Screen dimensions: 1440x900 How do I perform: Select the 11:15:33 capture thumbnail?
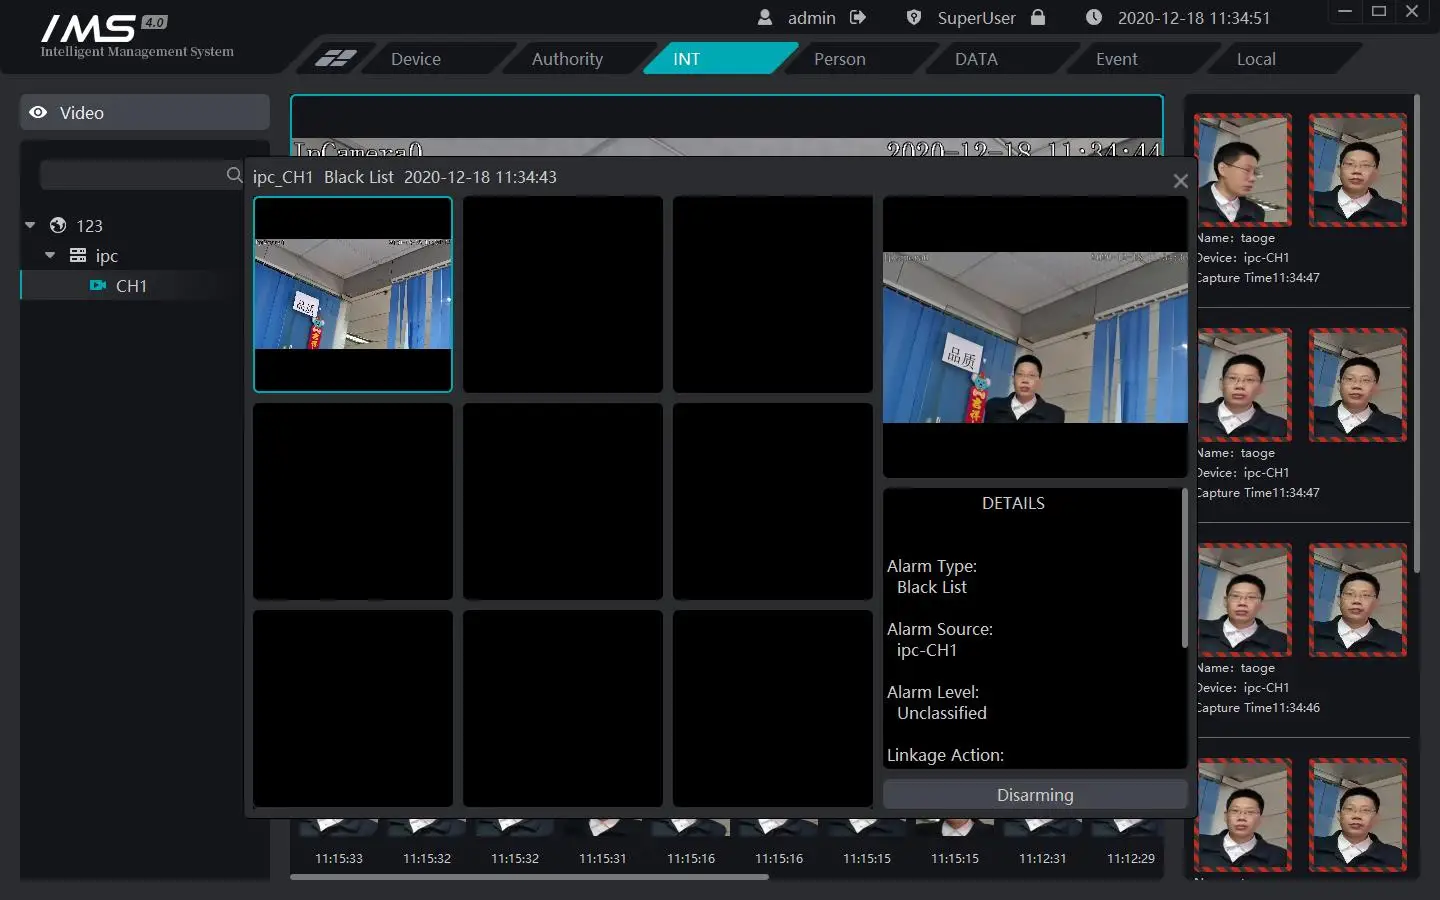click(338, 830)
